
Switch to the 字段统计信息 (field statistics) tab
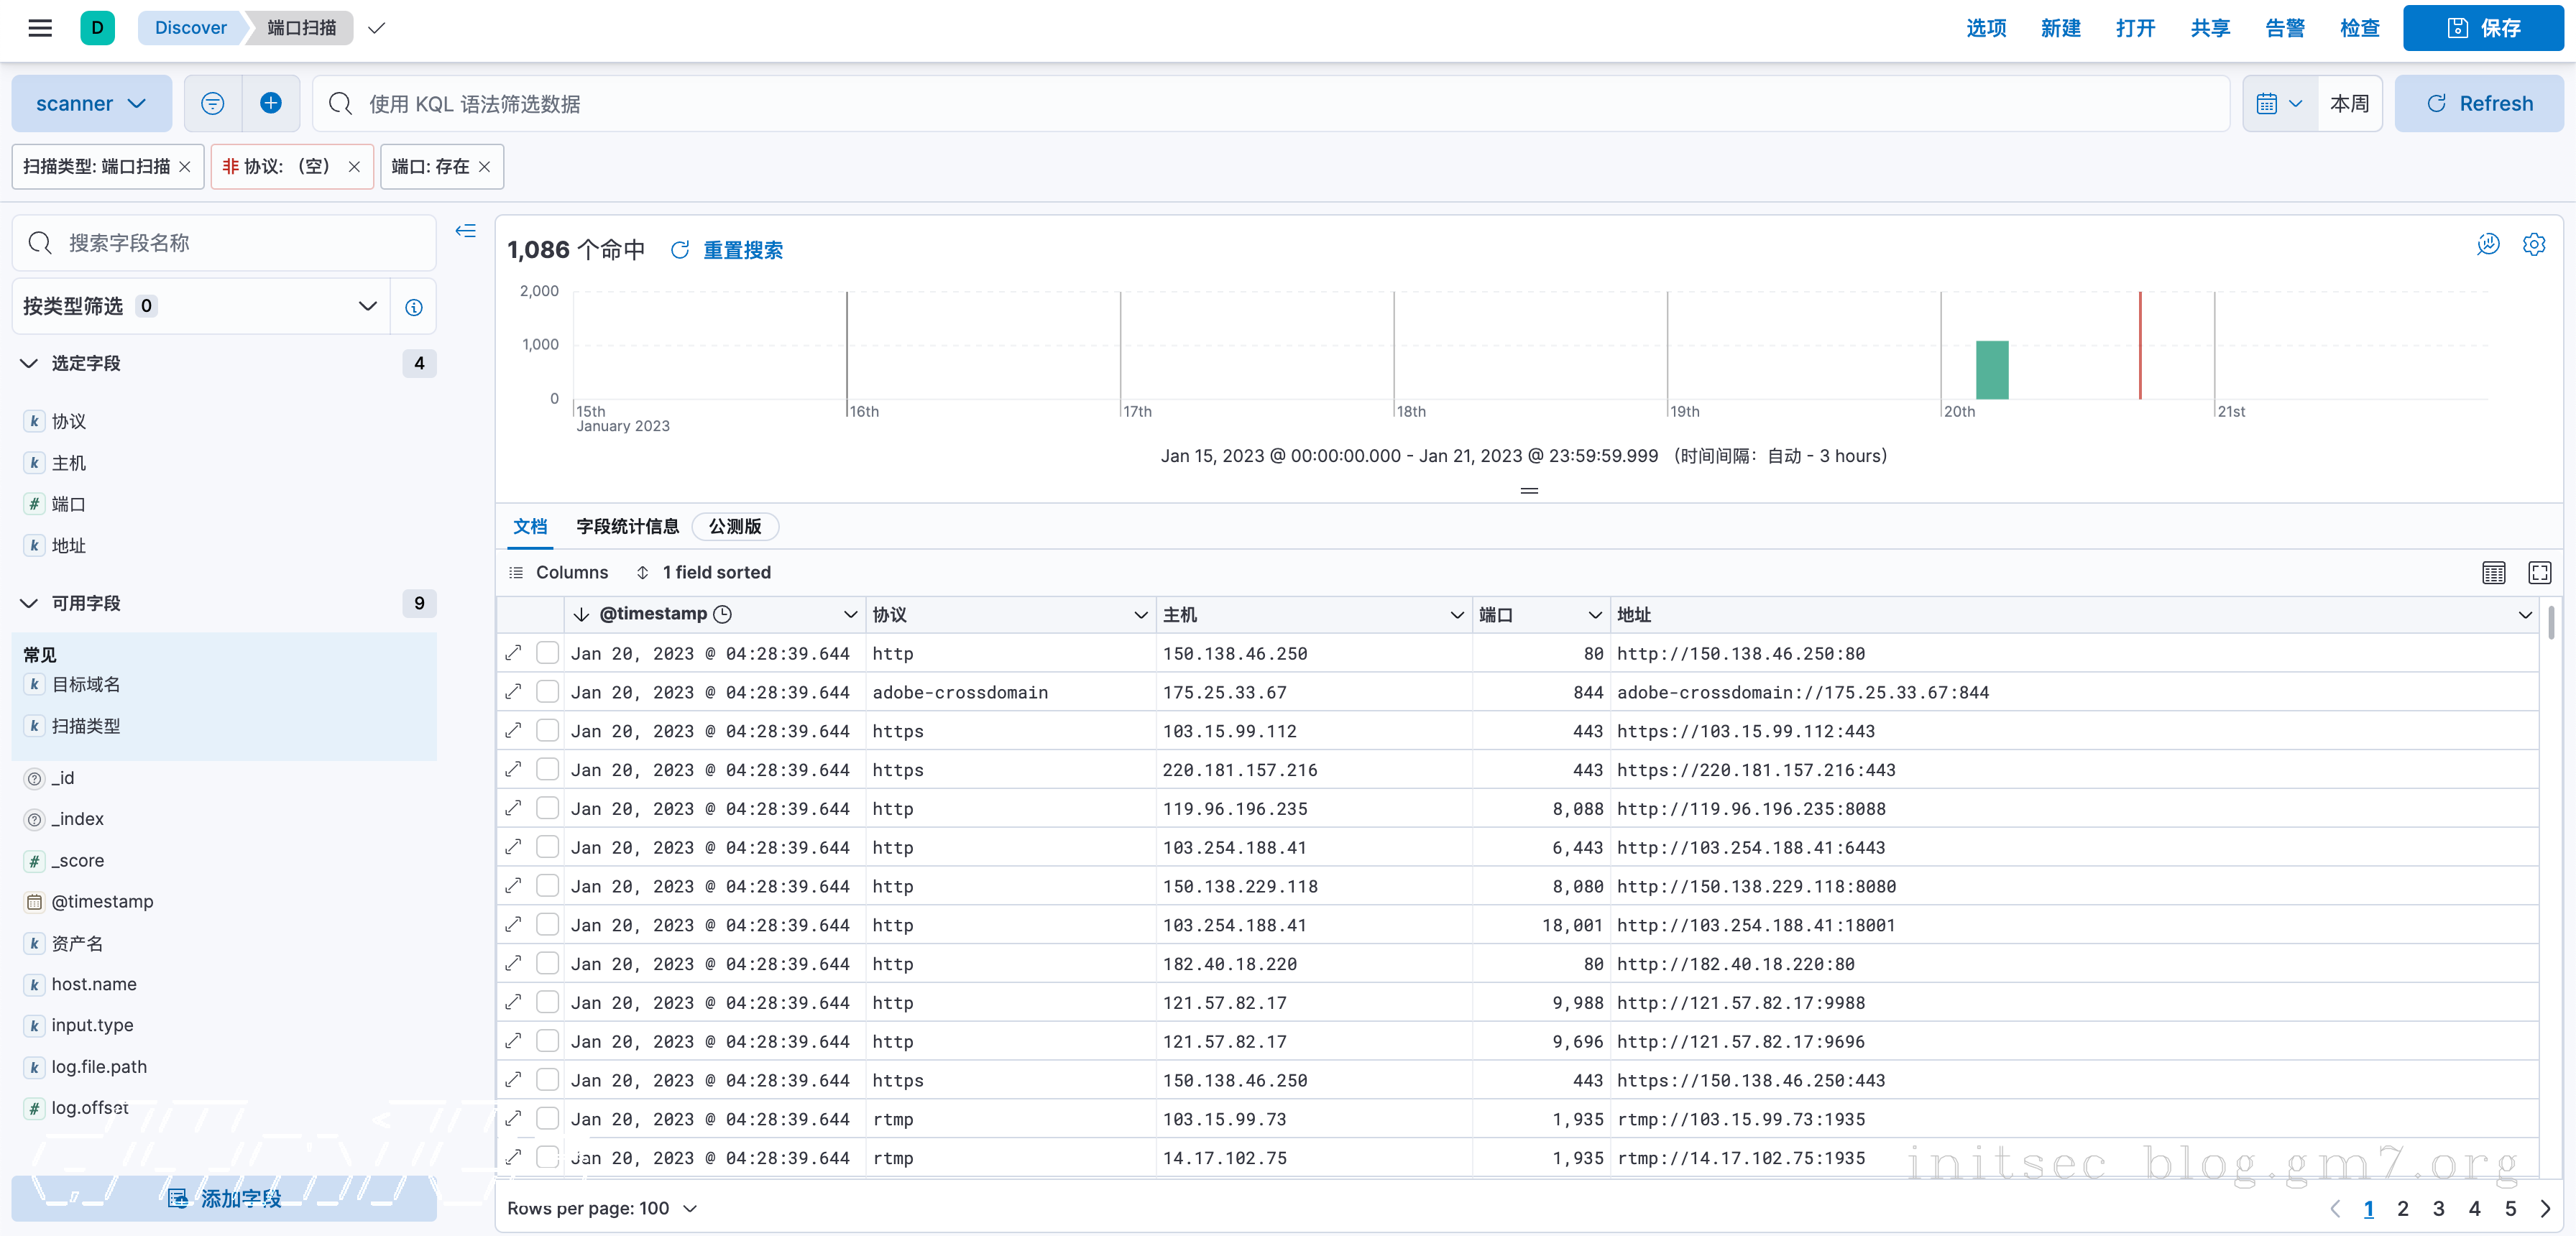pos(627,526)
